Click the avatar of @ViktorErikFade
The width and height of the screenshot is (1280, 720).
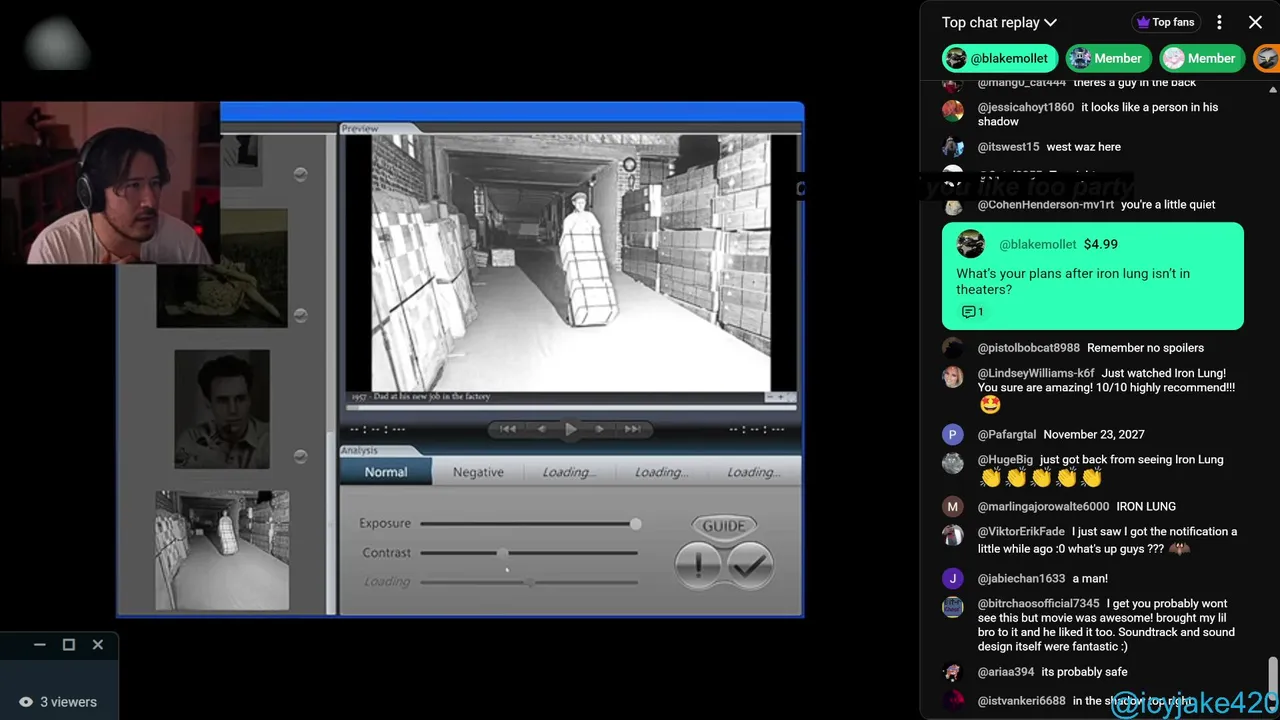(x=953, y=536)
